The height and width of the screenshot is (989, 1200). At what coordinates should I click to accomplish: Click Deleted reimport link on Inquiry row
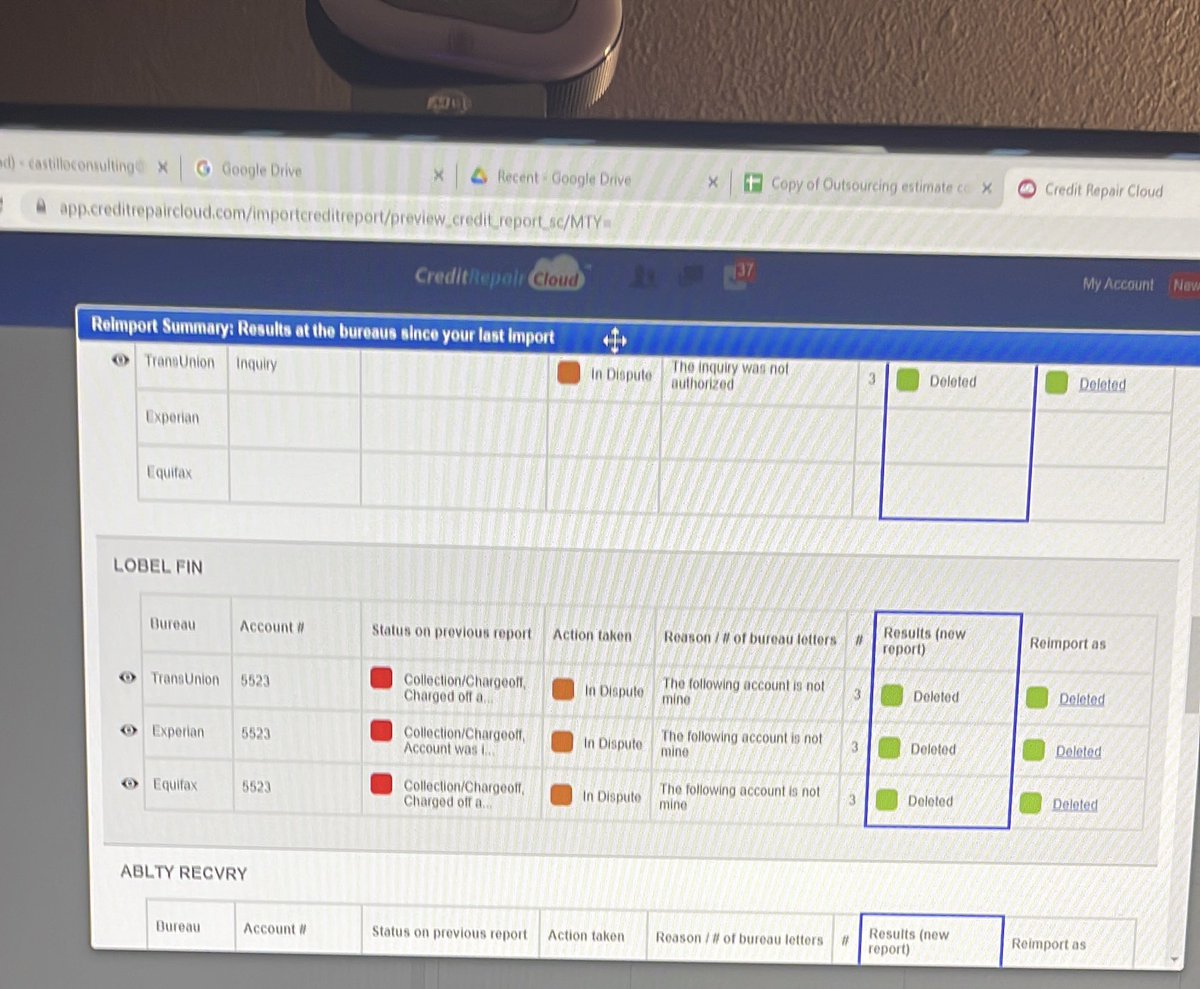point(1102,384)
